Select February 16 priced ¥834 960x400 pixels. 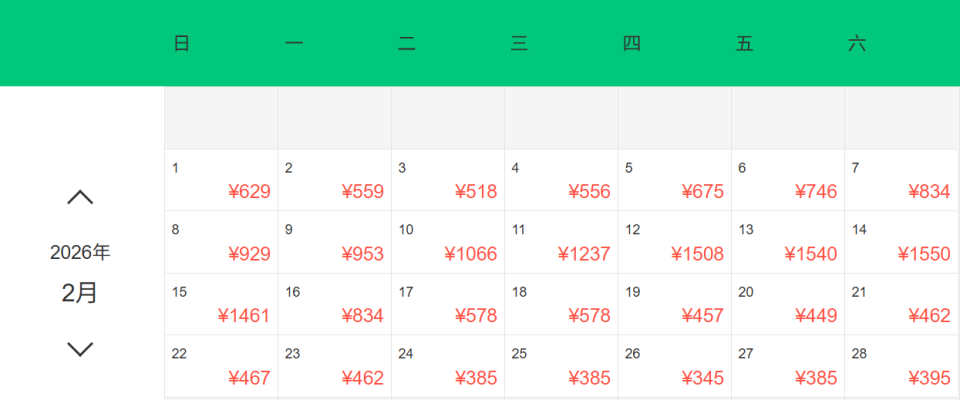point(334,305)
